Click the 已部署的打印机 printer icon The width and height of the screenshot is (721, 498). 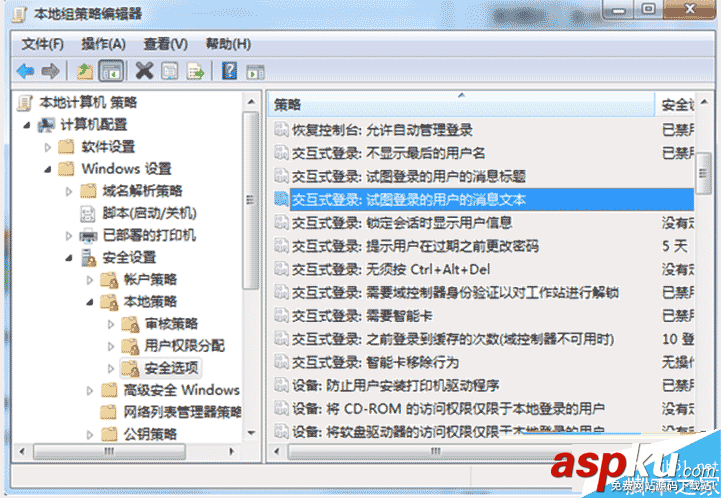pos(88,235)
